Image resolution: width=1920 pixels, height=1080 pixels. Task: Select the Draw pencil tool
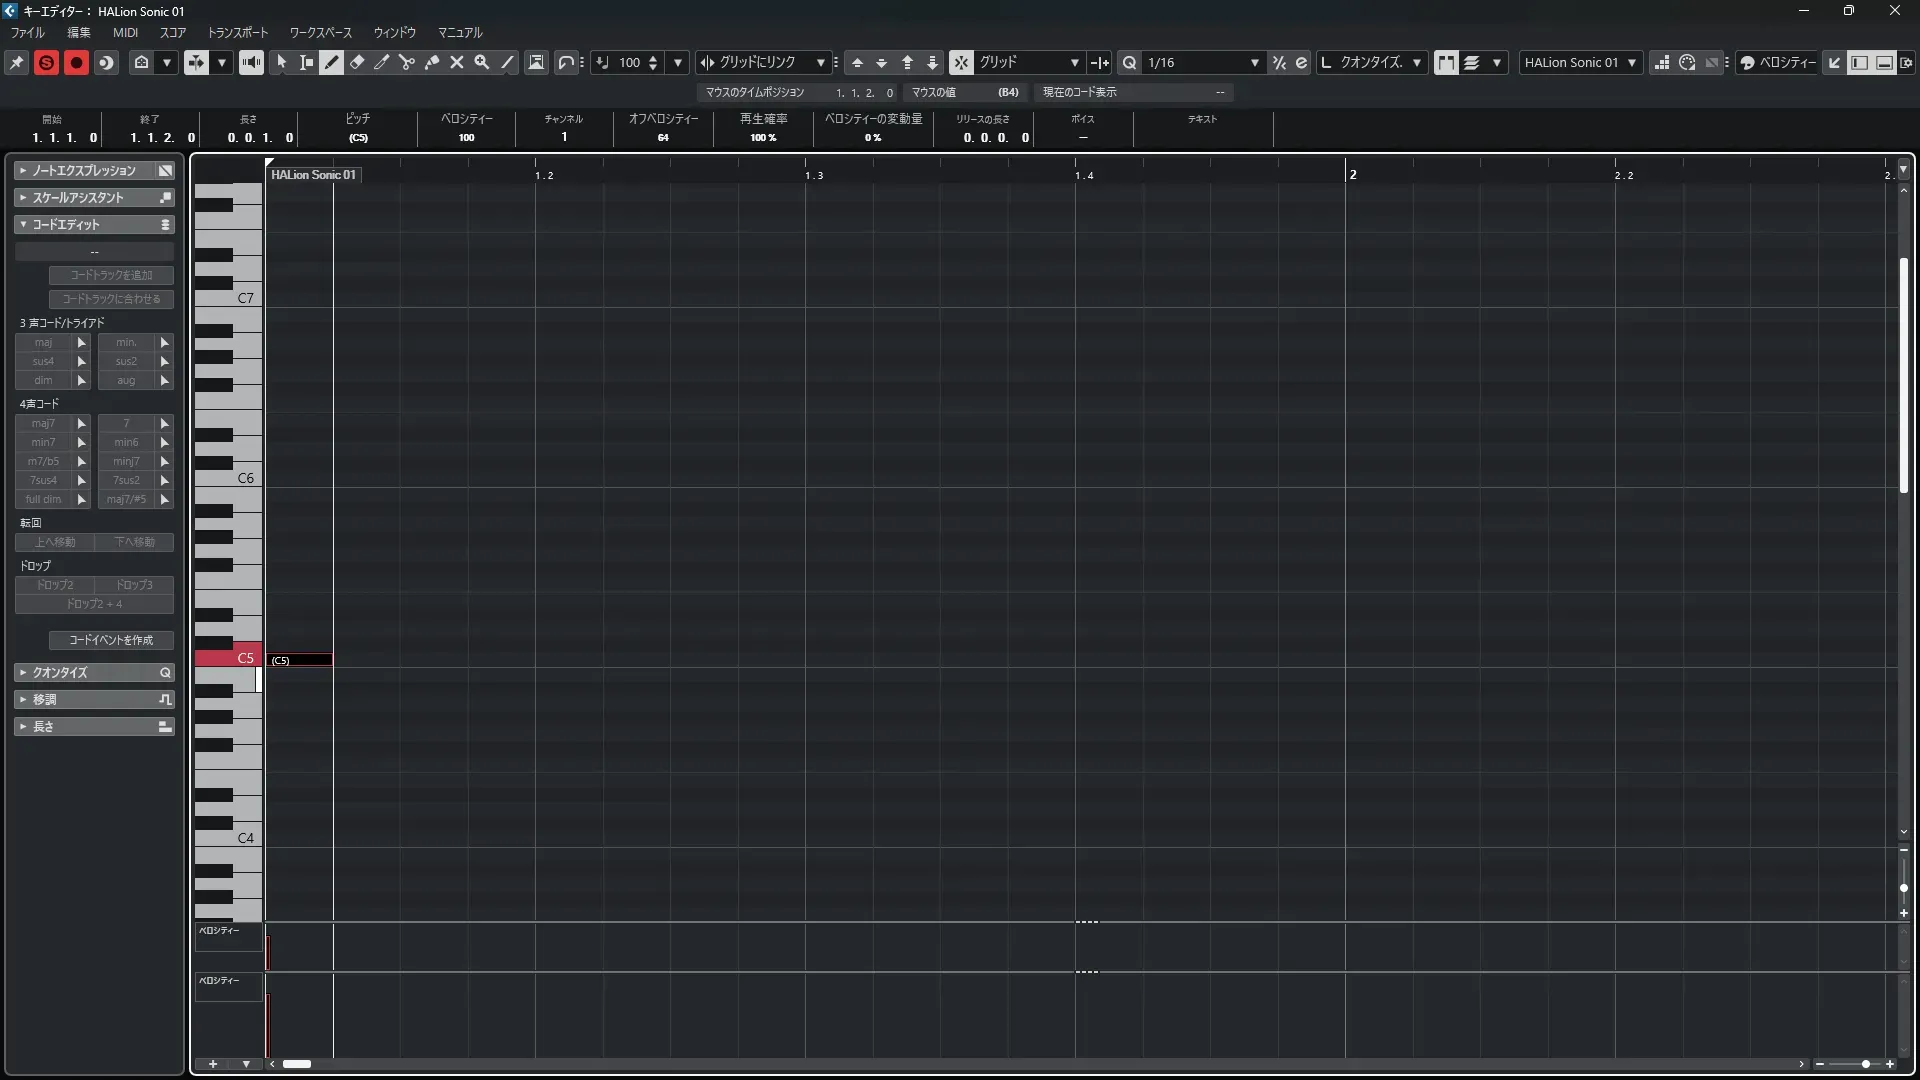click(332, 62)
